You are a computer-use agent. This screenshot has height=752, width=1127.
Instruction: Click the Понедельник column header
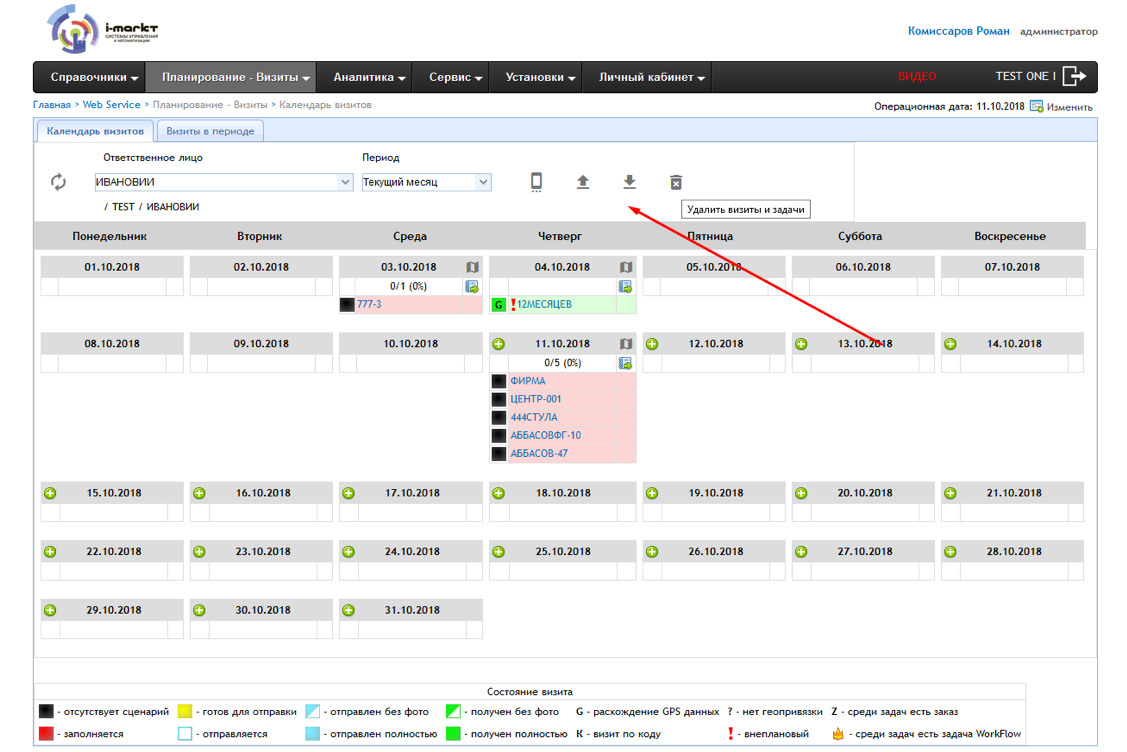[x=109, y=236]
